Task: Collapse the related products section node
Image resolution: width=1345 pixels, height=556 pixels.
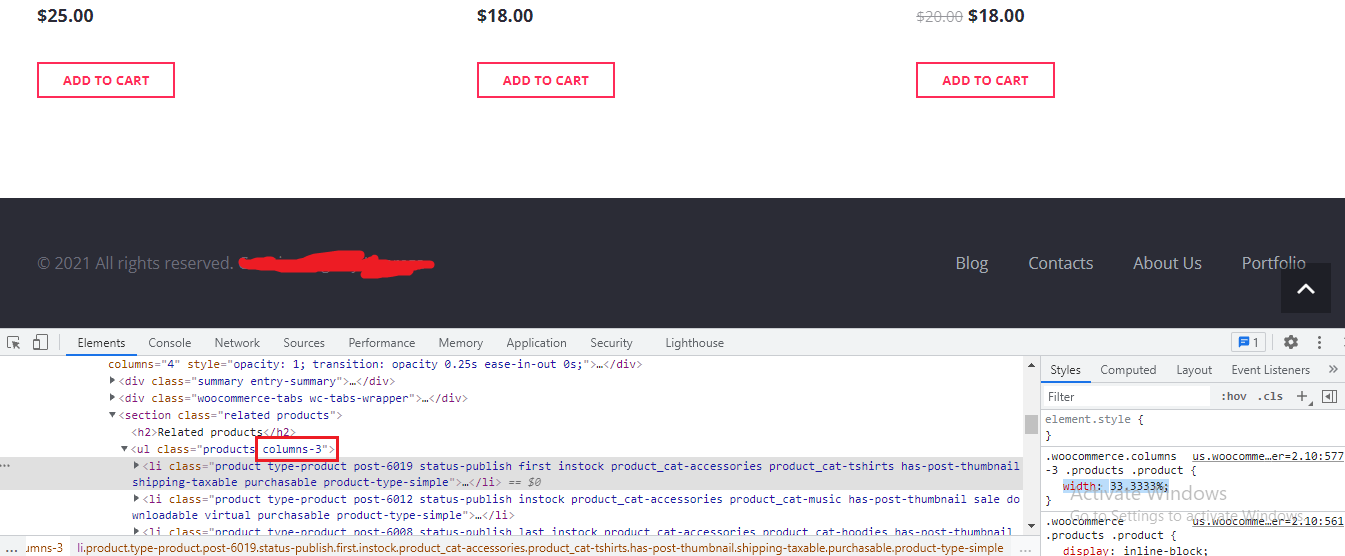Action: (112, 415)
